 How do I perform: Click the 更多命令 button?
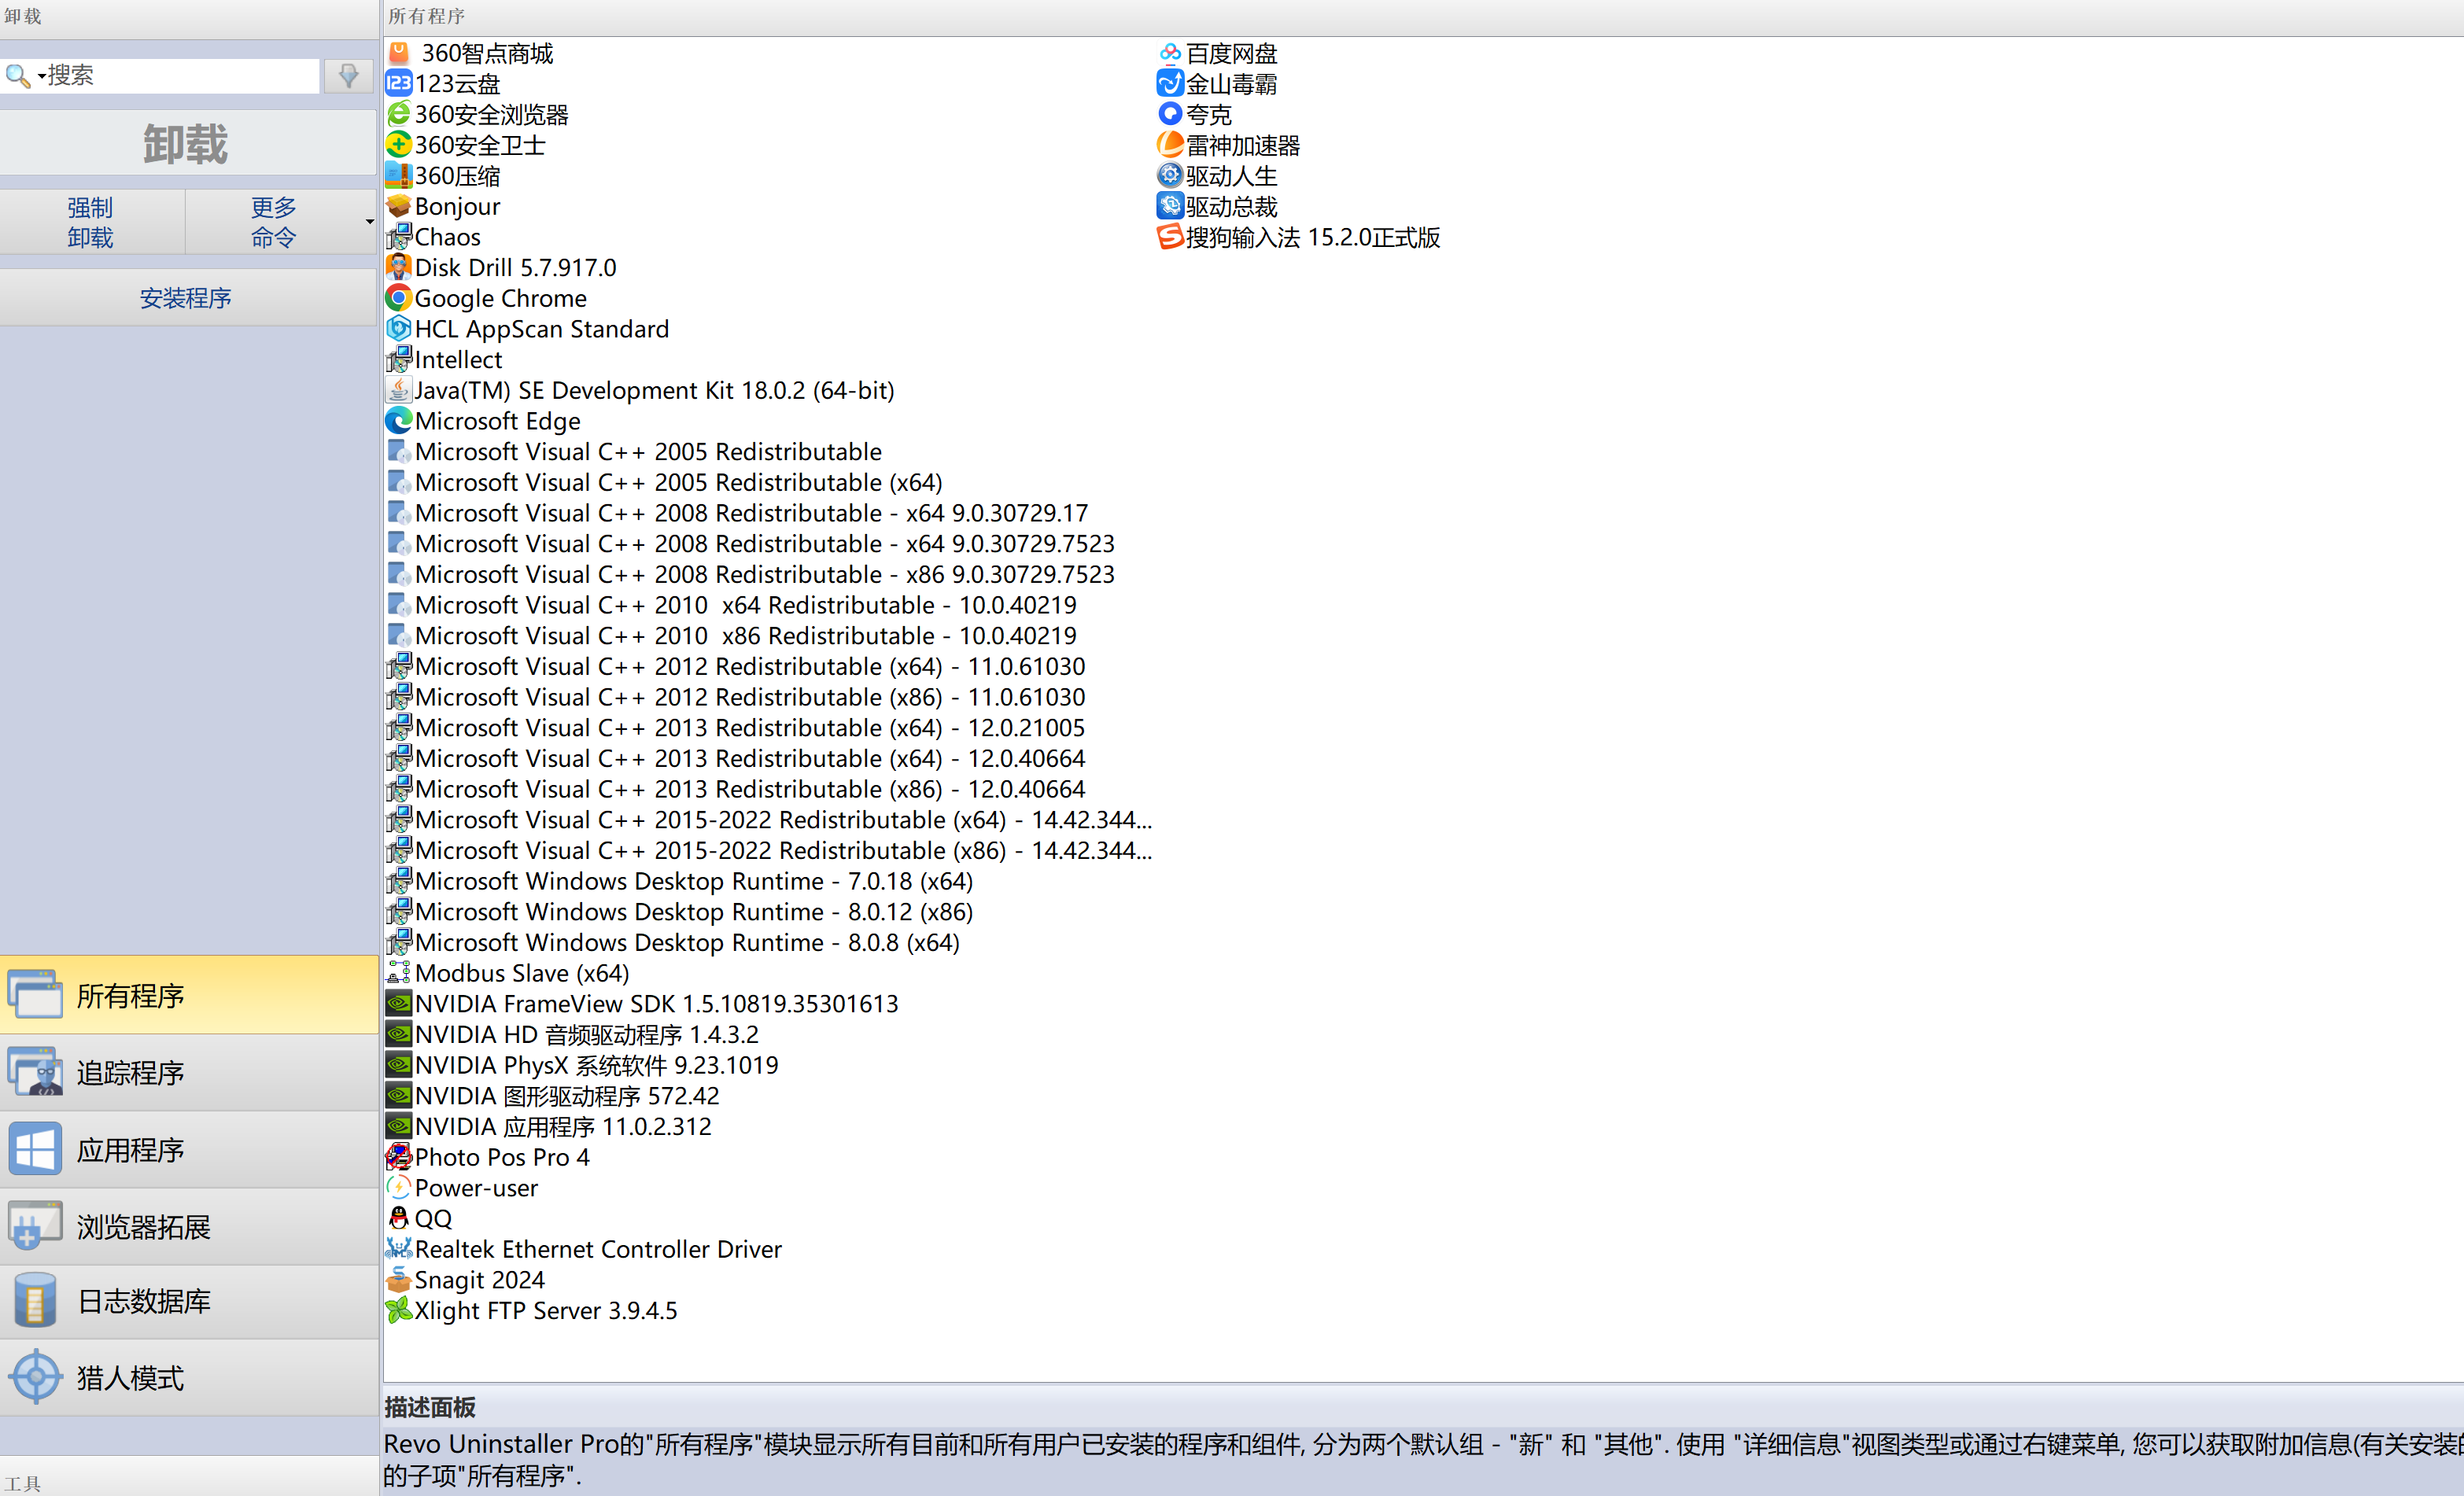[x=273, y=222]
